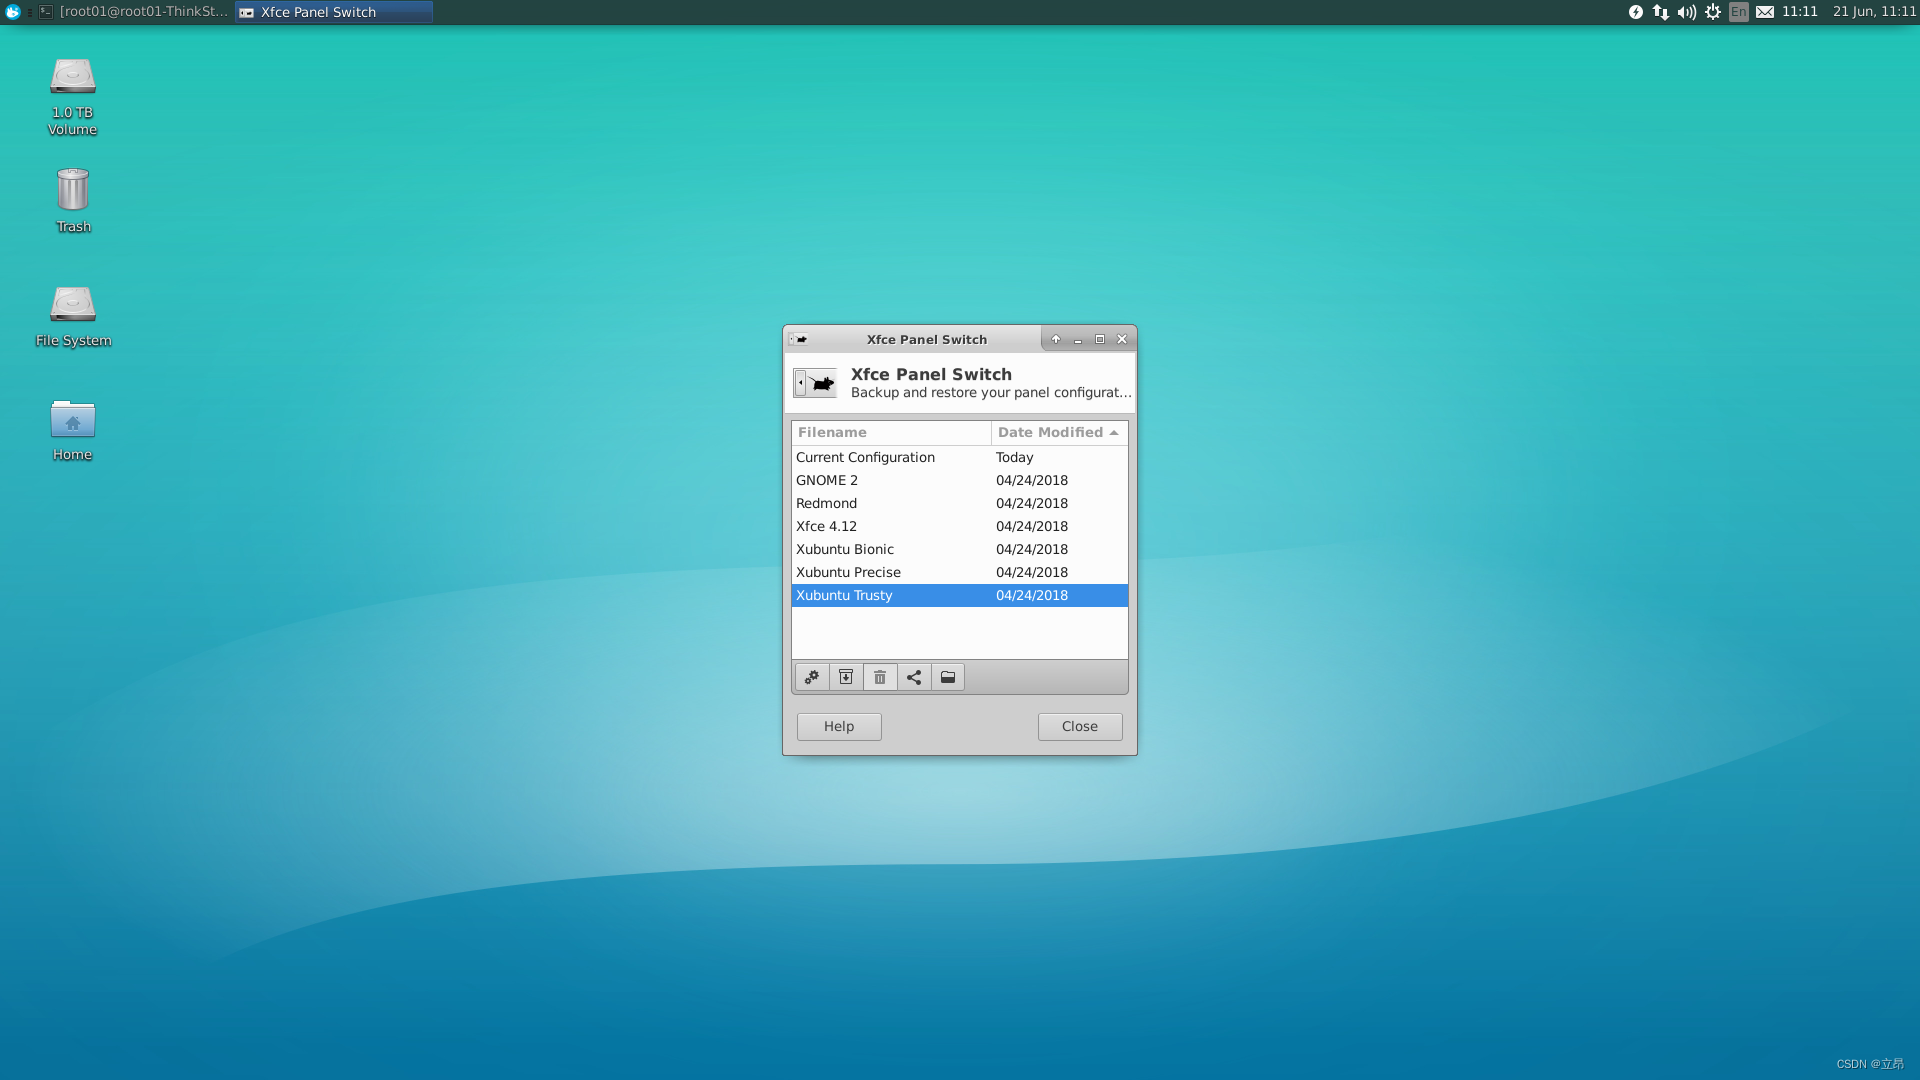This screenshot has width=1920, height=1080.
Task: Click the window menu icon in titlebar
Action: (798, 340)
